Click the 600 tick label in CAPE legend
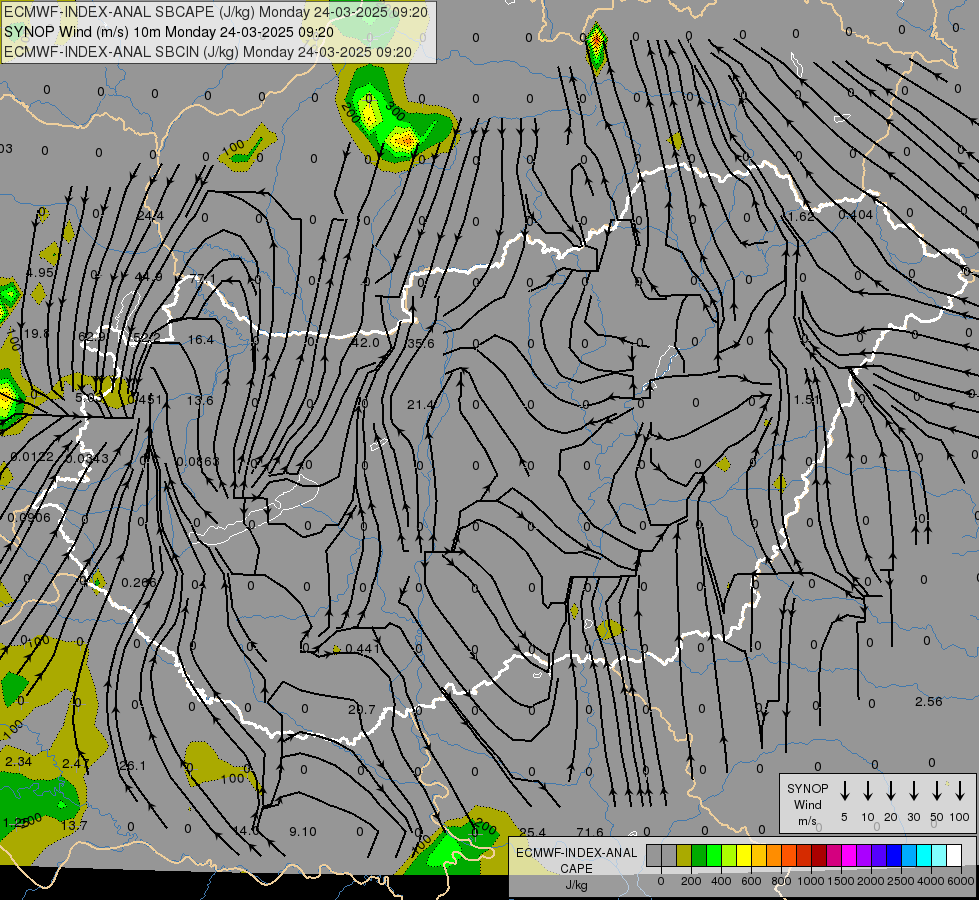Viewport: 979px width, 900px height. coord(751,881)
